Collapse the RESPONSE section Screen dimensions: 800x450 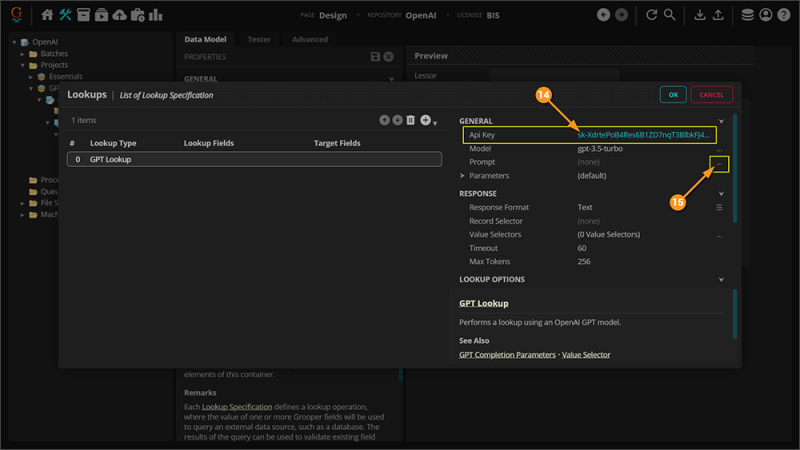[x=721, y=194]
